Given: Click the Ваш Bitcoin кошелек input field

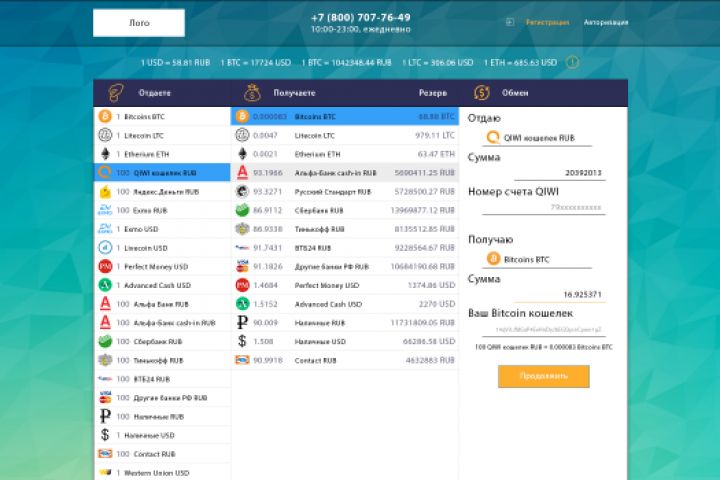Looking at the screenshot, I should (x=544, y=329).
